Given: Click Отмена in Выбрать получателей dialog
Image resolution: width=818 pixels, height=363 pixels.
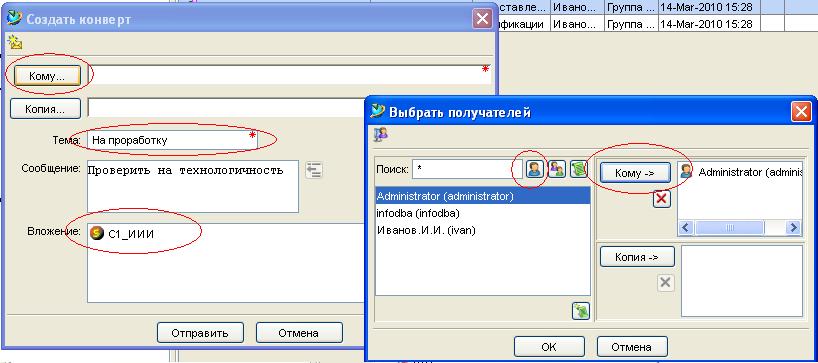Looking at the screenshot, I should (632, 346).
